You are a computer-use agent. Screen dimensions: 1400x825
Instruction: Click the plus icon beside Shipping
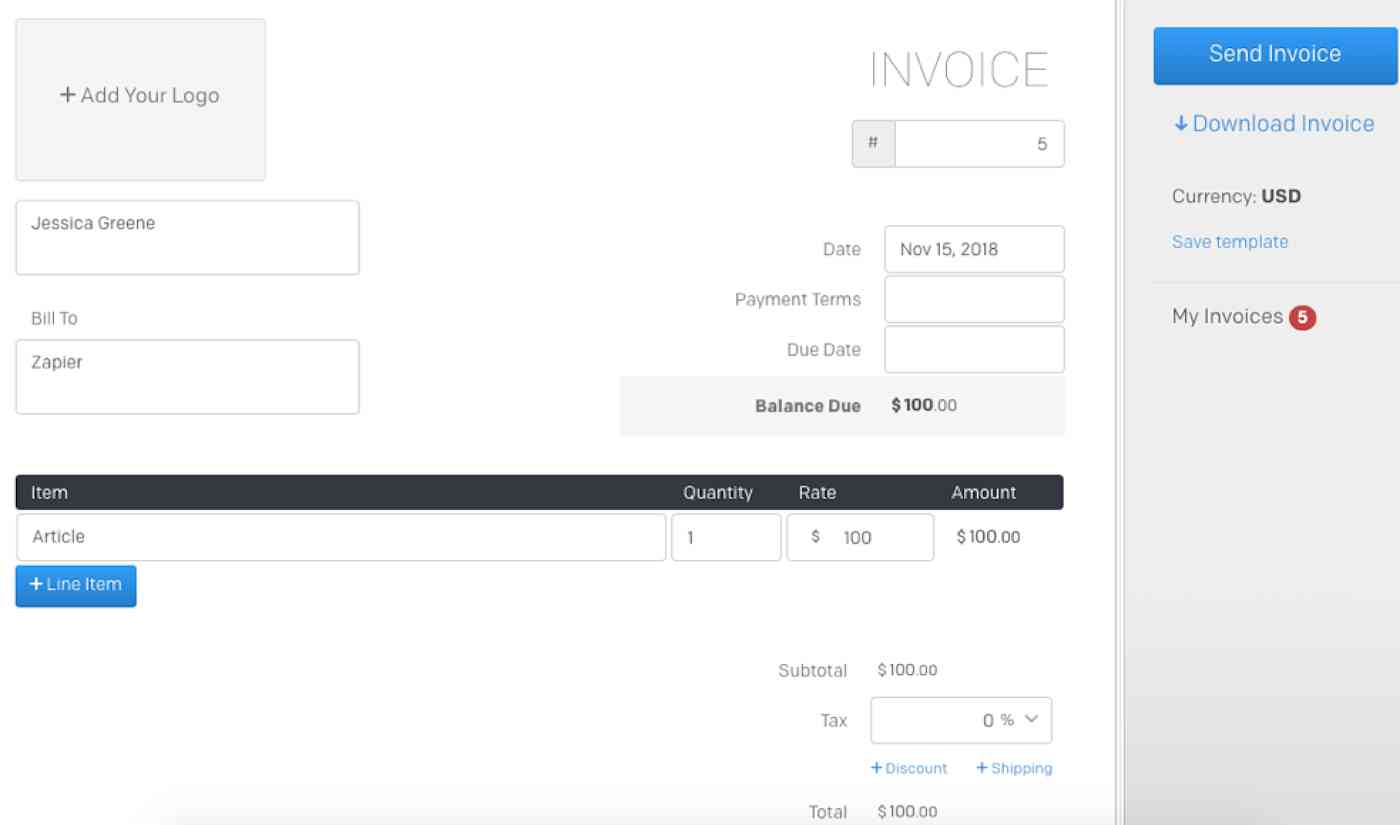tap(981, 768)
